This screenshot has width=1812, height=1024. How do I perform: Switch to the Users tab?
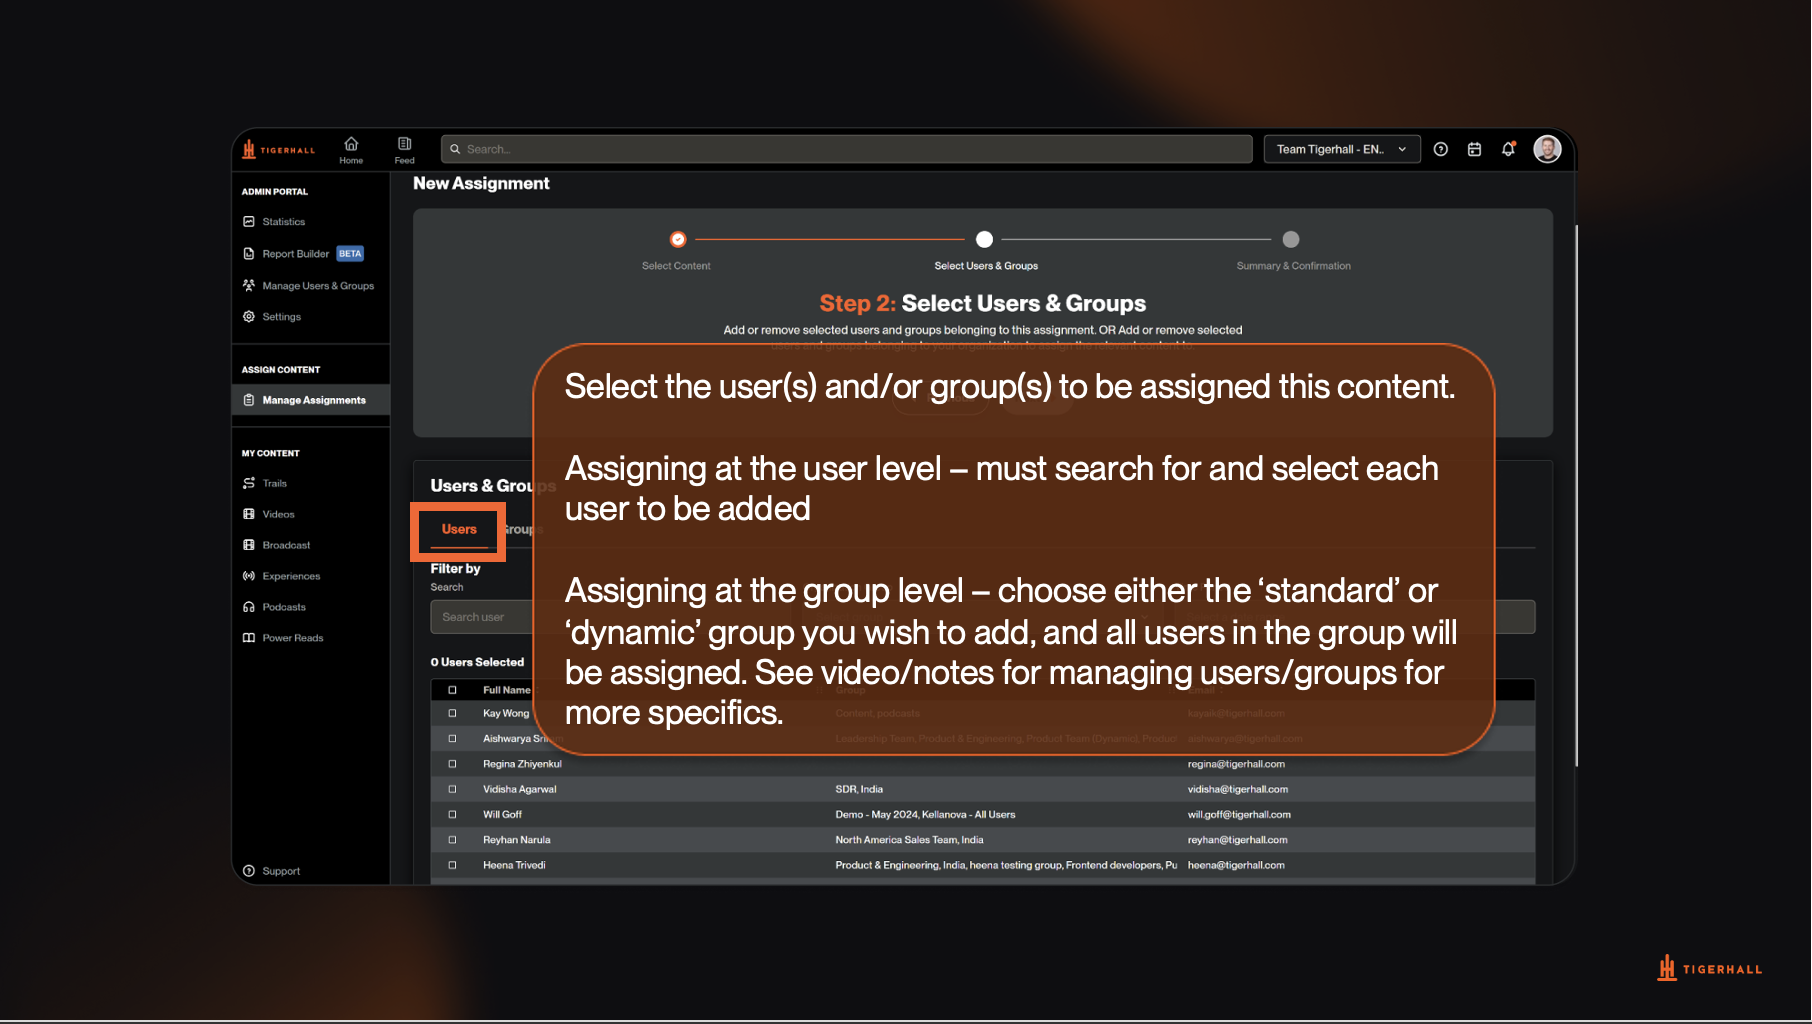point(459,530)
